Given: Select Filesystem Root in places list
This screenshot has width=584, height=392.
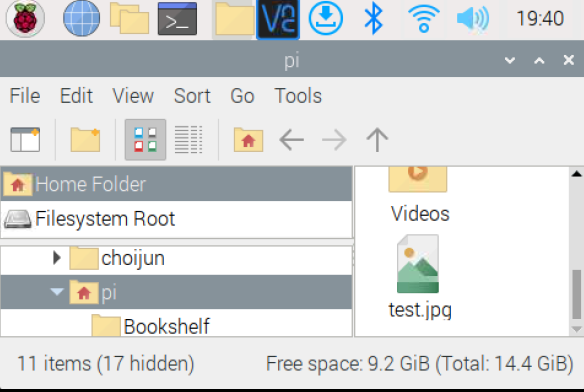Looking at the screenshot, I should click(x=177, y=219).
